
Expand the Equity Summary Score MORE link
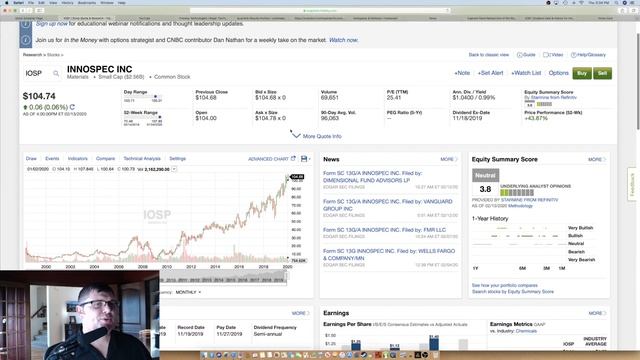click(597, 159)
